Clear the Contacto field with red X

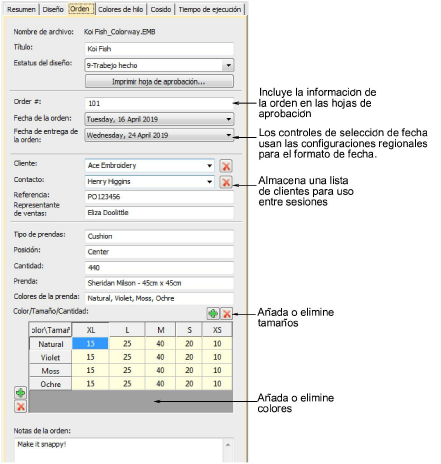(226, 182)
